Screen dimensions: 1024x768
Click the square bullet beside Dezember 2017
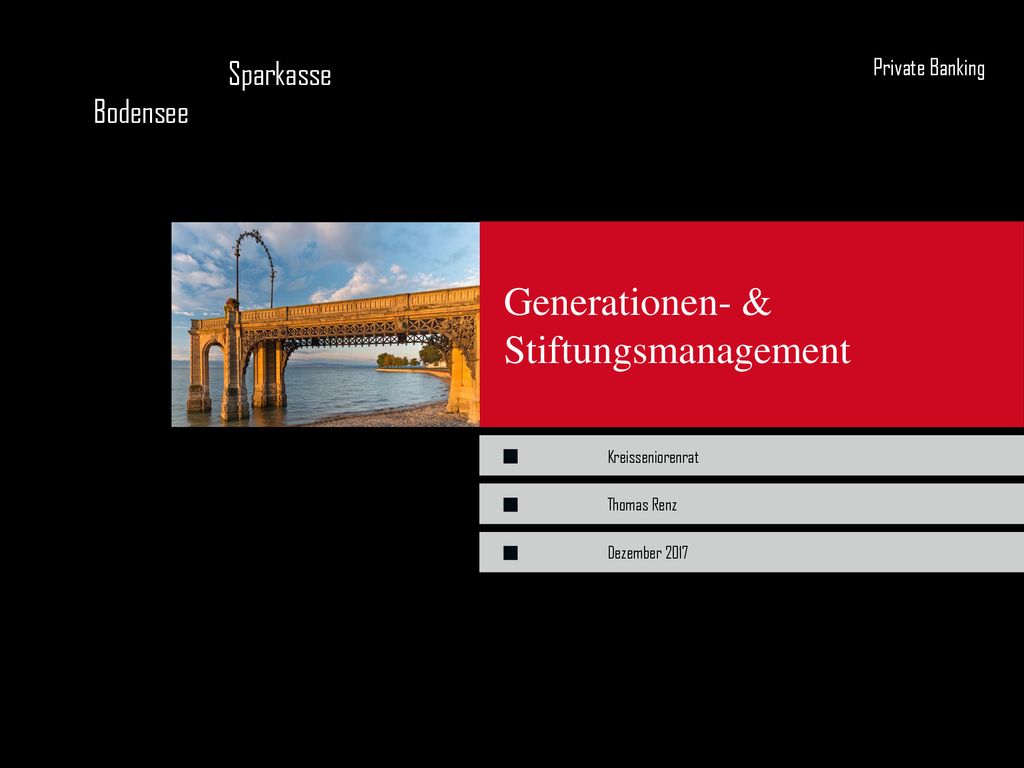coord(511,553)
